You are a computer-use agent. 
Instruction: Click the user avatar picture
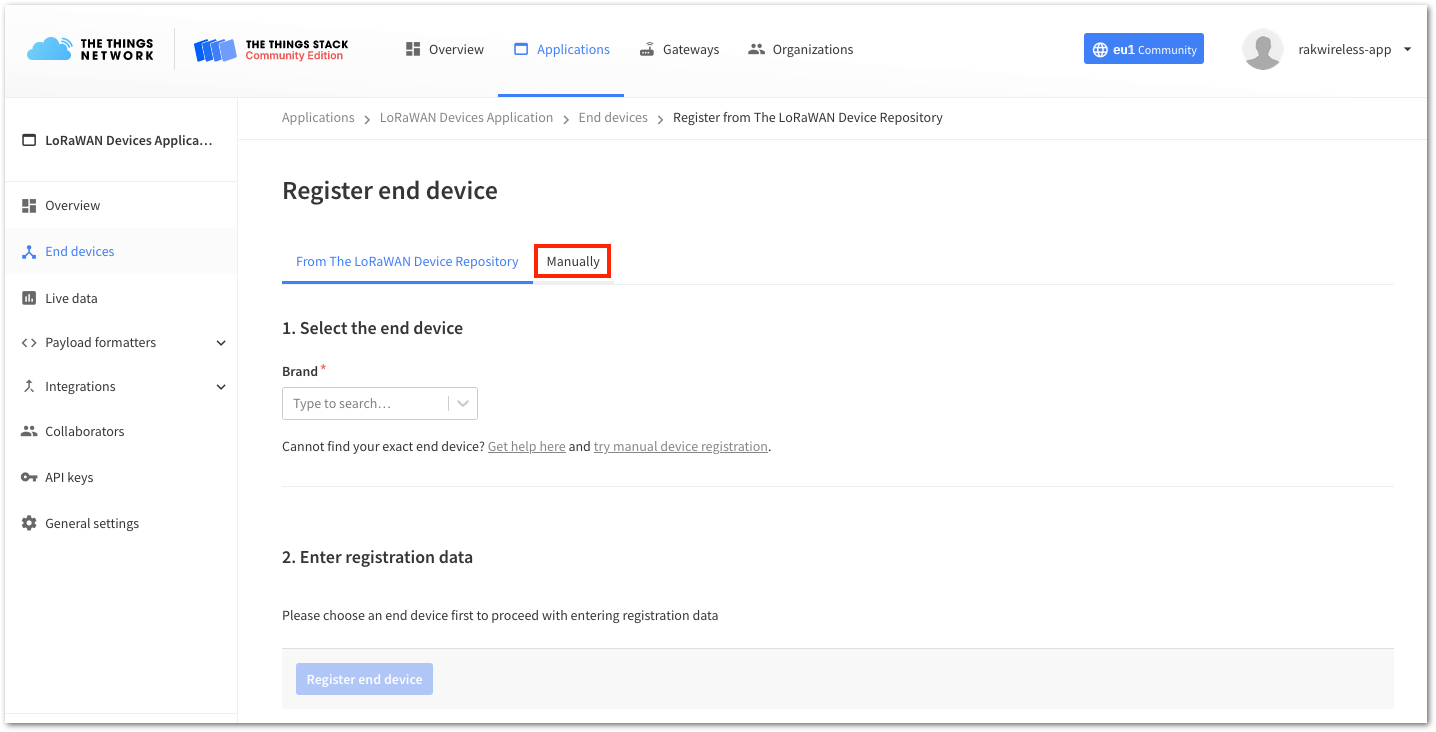coord(1262,49)
